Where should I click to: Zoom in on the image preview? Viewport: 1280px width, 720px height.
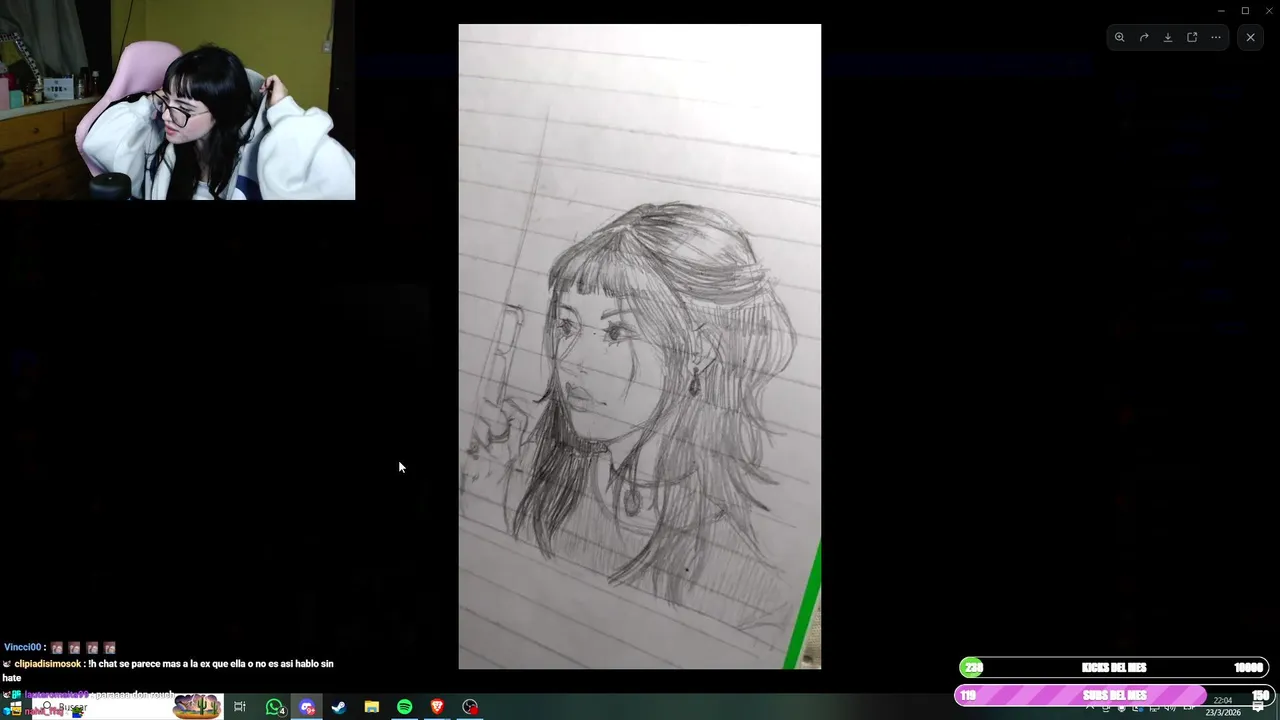1120,37
